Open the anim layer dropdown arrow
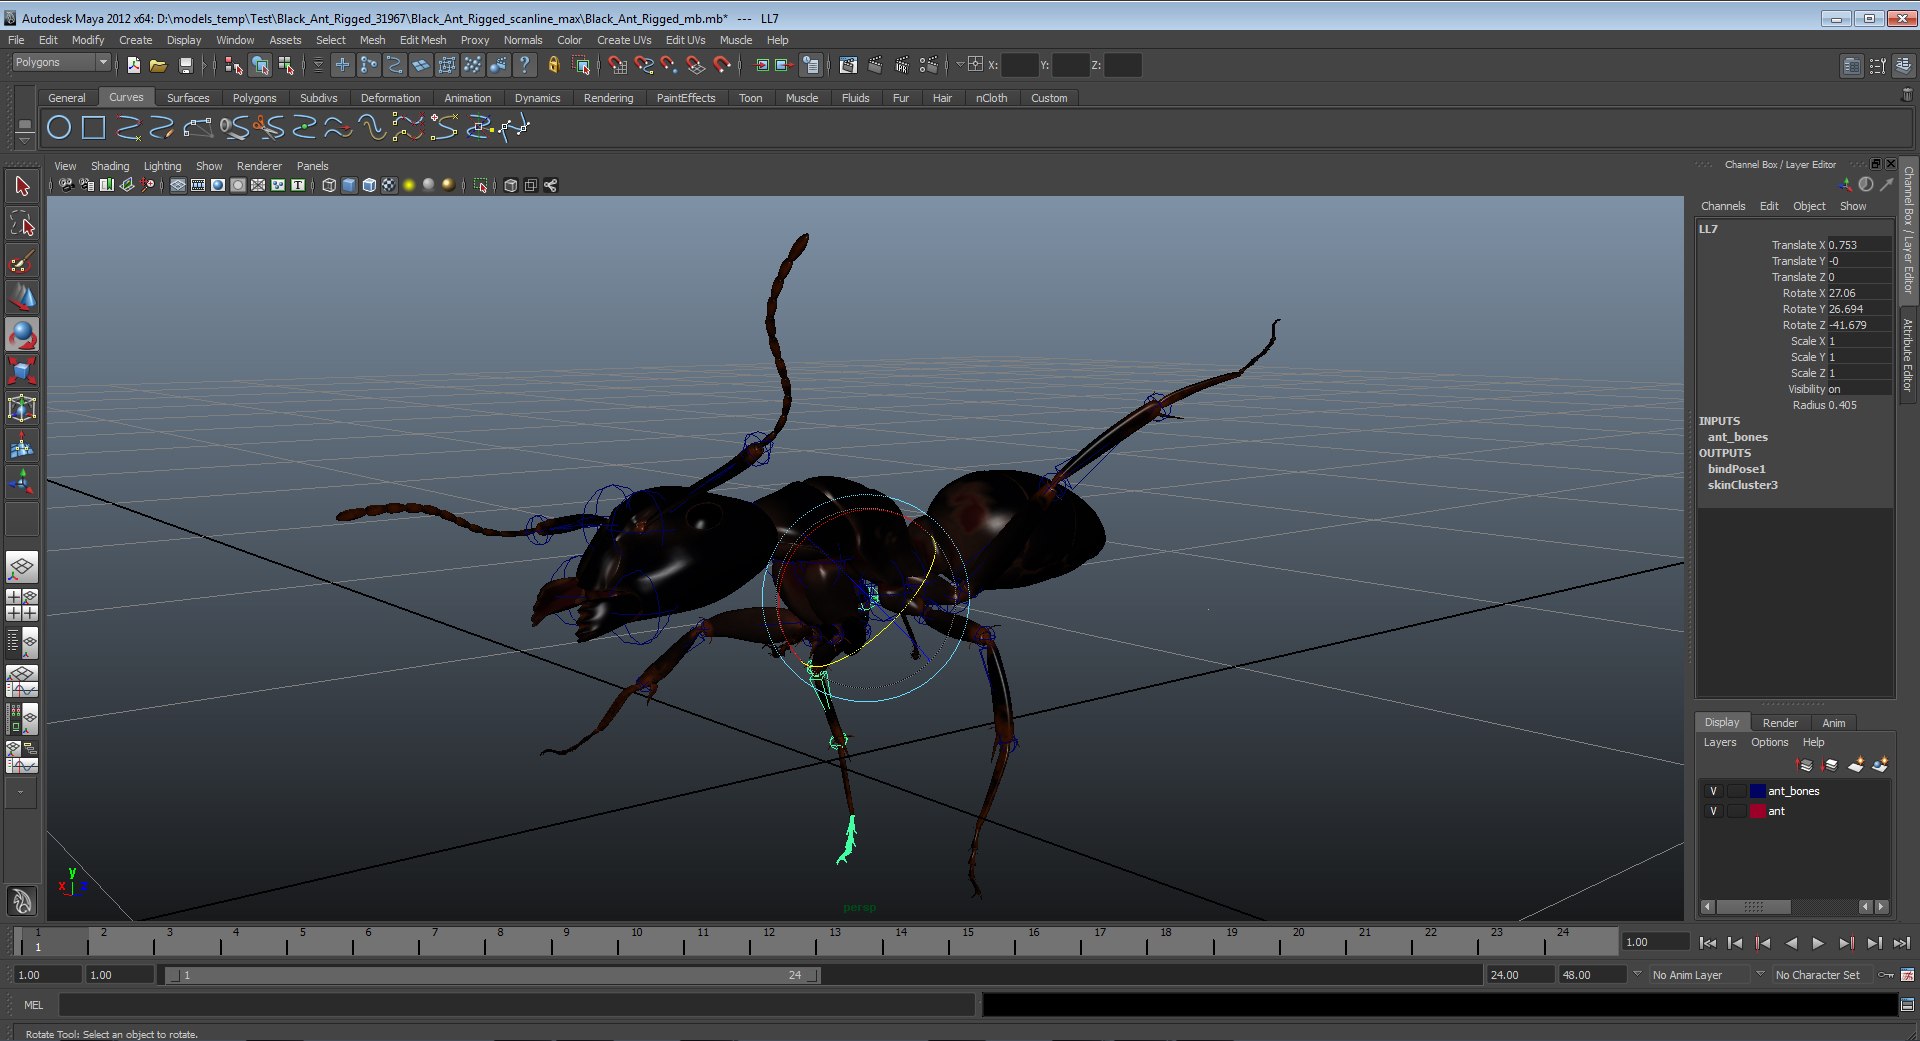 click(x=1637, y=974)
